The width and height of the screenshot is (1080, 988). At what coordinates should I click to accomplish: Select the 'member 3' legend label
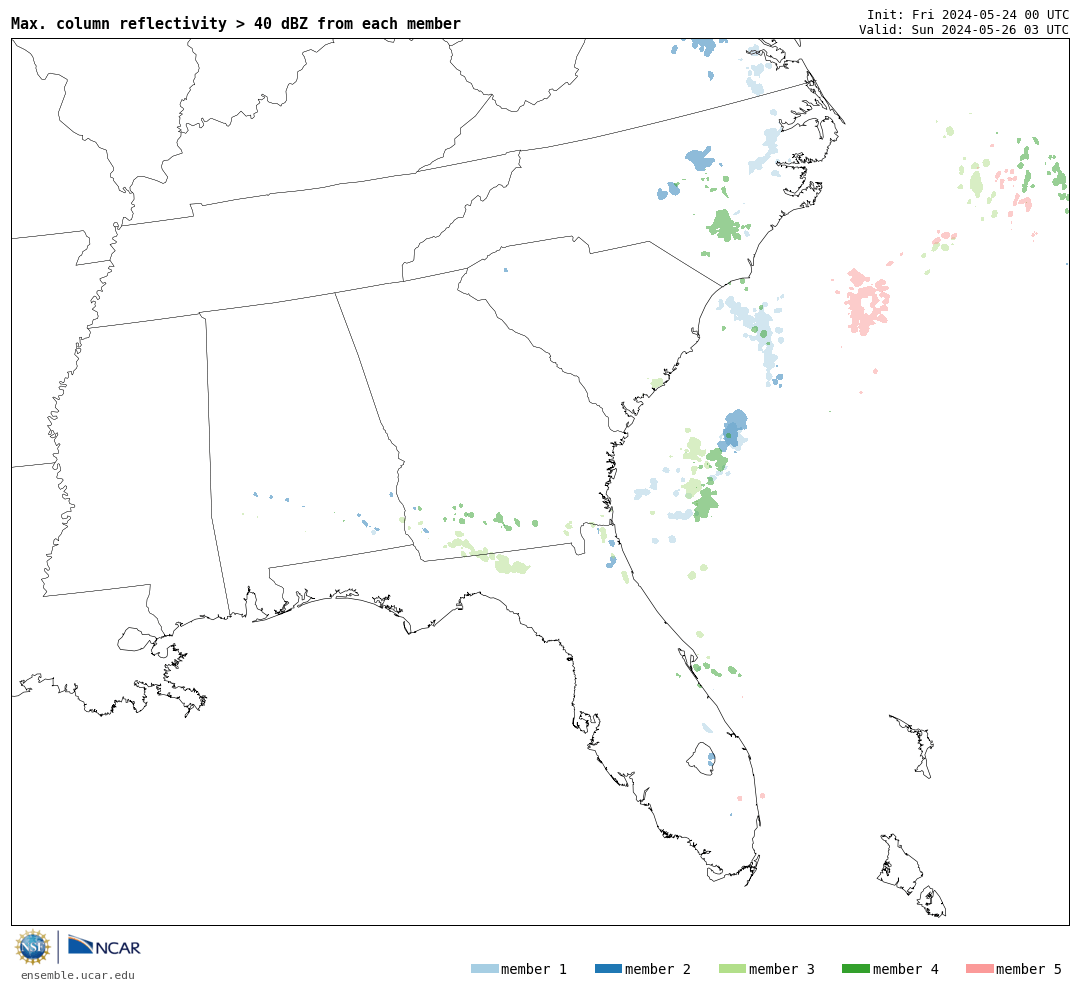tap(782, 969)
